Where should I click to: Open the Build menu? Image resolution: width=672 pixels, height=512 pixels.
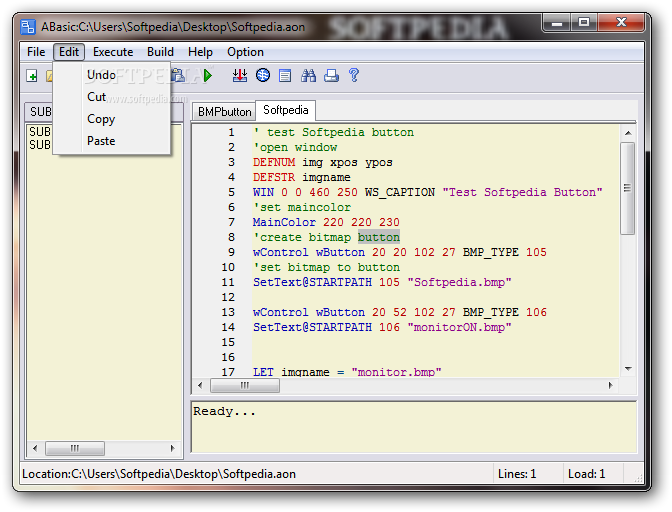160,52
